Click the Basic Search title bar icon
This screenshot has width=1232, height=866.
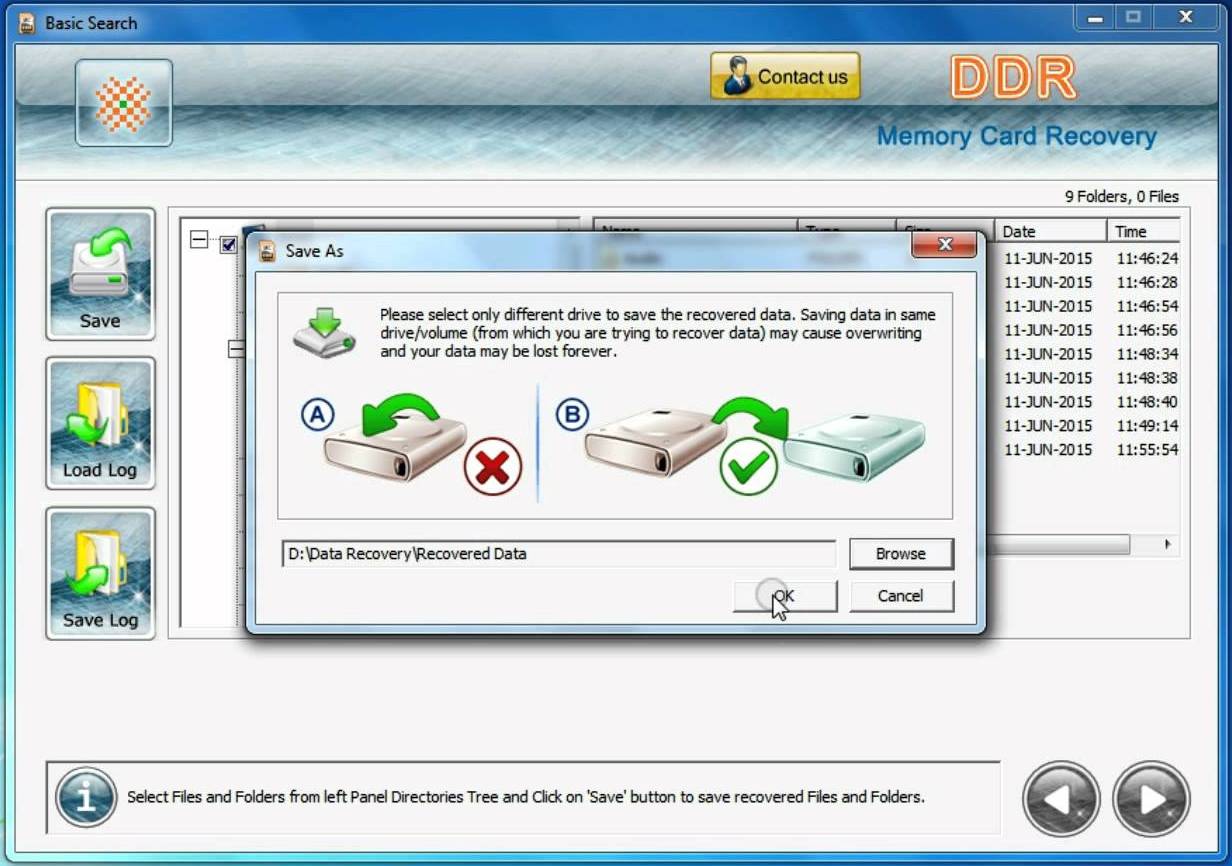(27, 23)
